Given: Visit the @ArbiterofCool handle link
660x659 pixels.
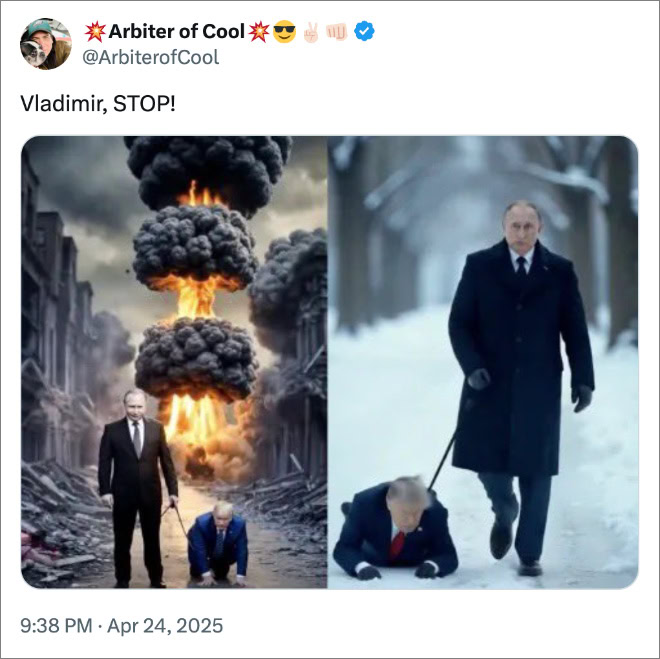Looking at the screenshot, I should (150, 57).
